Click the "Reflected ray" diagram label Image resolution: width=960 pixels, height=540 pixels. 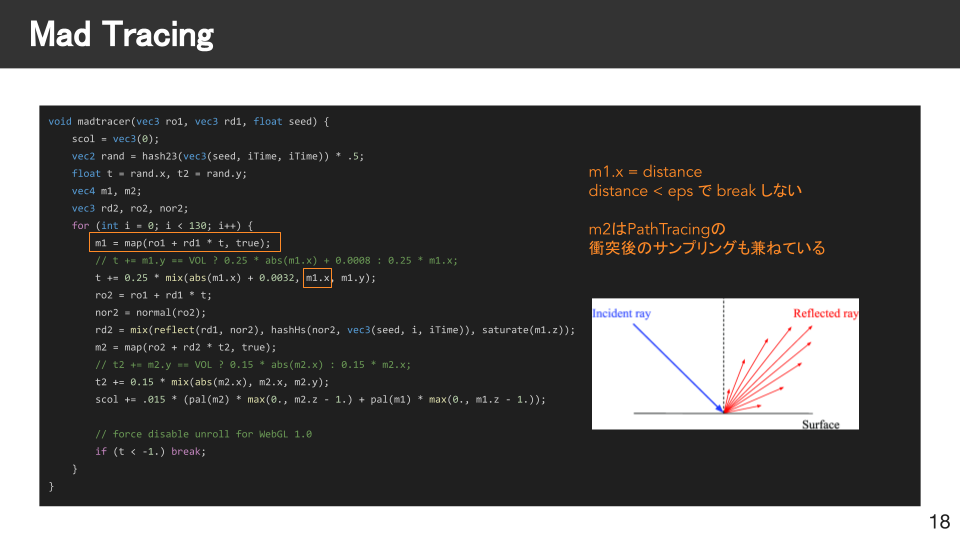point(825,314)
